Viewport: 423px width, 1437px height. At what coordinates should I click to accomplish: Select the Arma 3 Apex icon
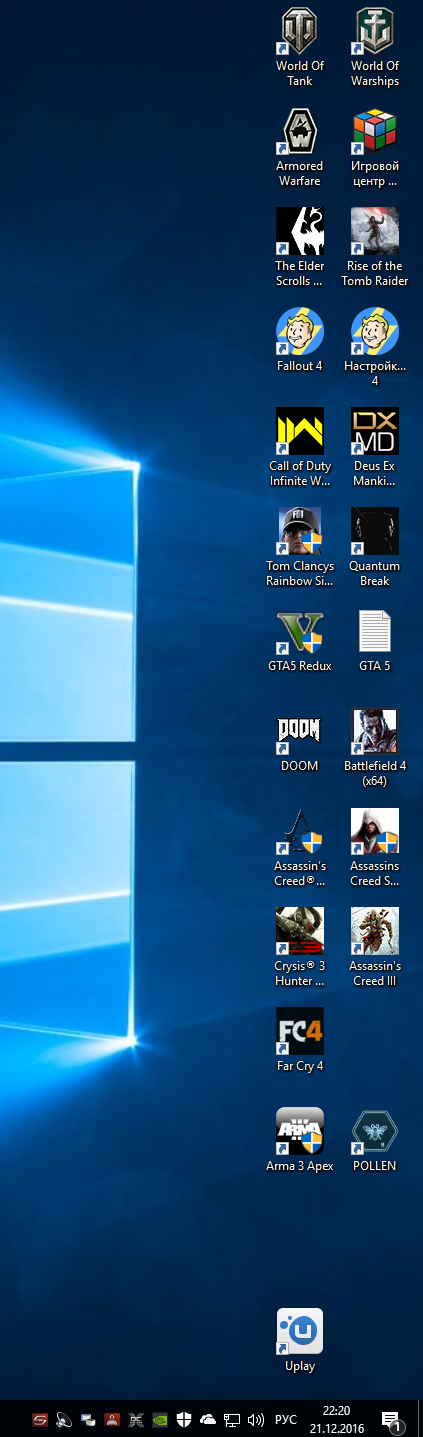point(300,1131)
